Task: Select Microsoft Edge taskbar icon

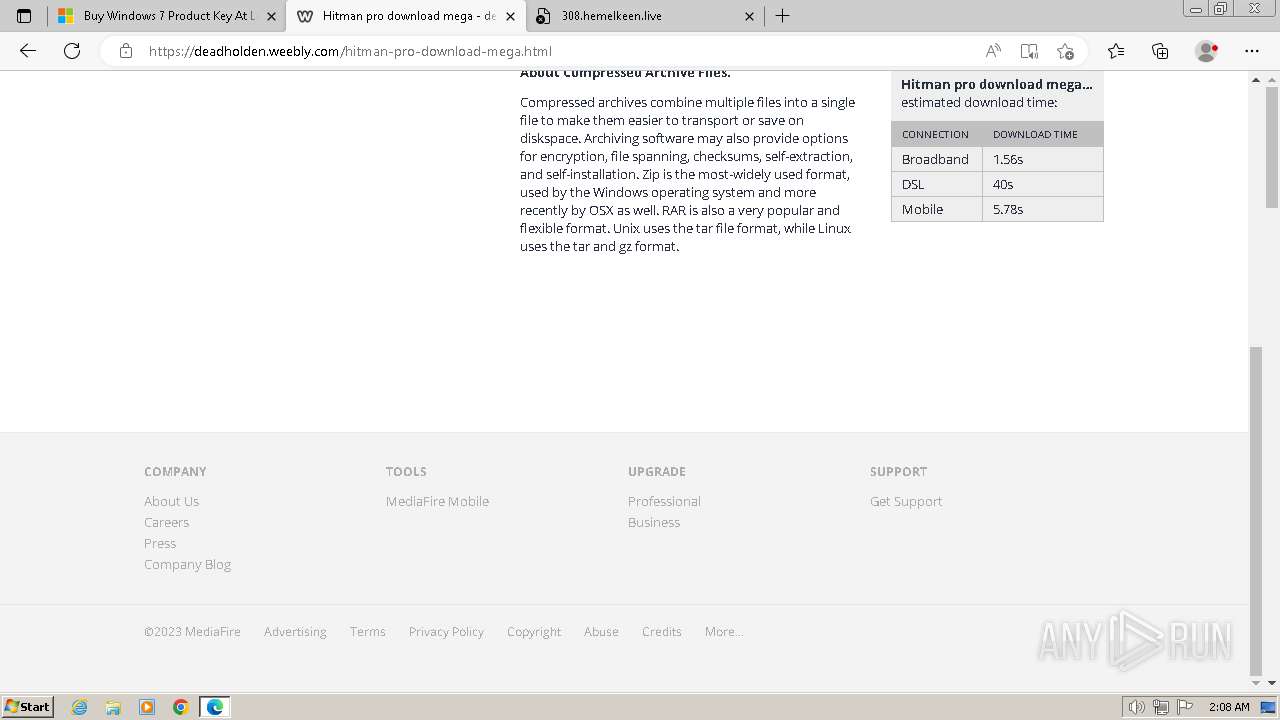Action: [215, 707]
